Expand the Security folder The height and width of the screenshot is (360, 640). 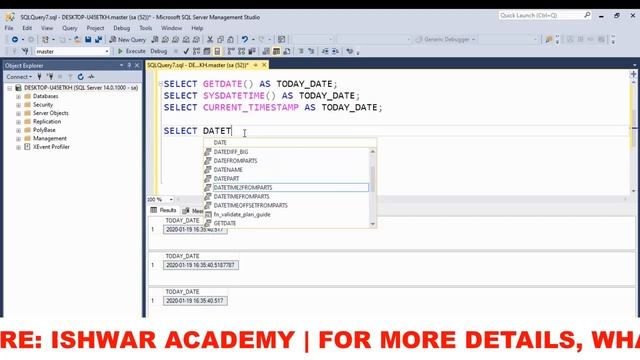tap(18, 105)
